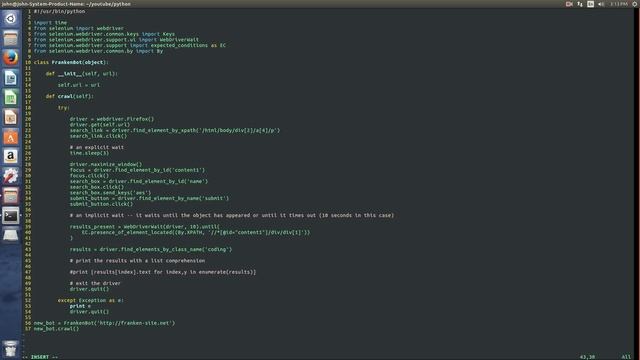This screenshot has width=640, height=360.
Task: Click the 'def __init__(self, url):' line
Action: pyautogui.click(x=82, y=74)
